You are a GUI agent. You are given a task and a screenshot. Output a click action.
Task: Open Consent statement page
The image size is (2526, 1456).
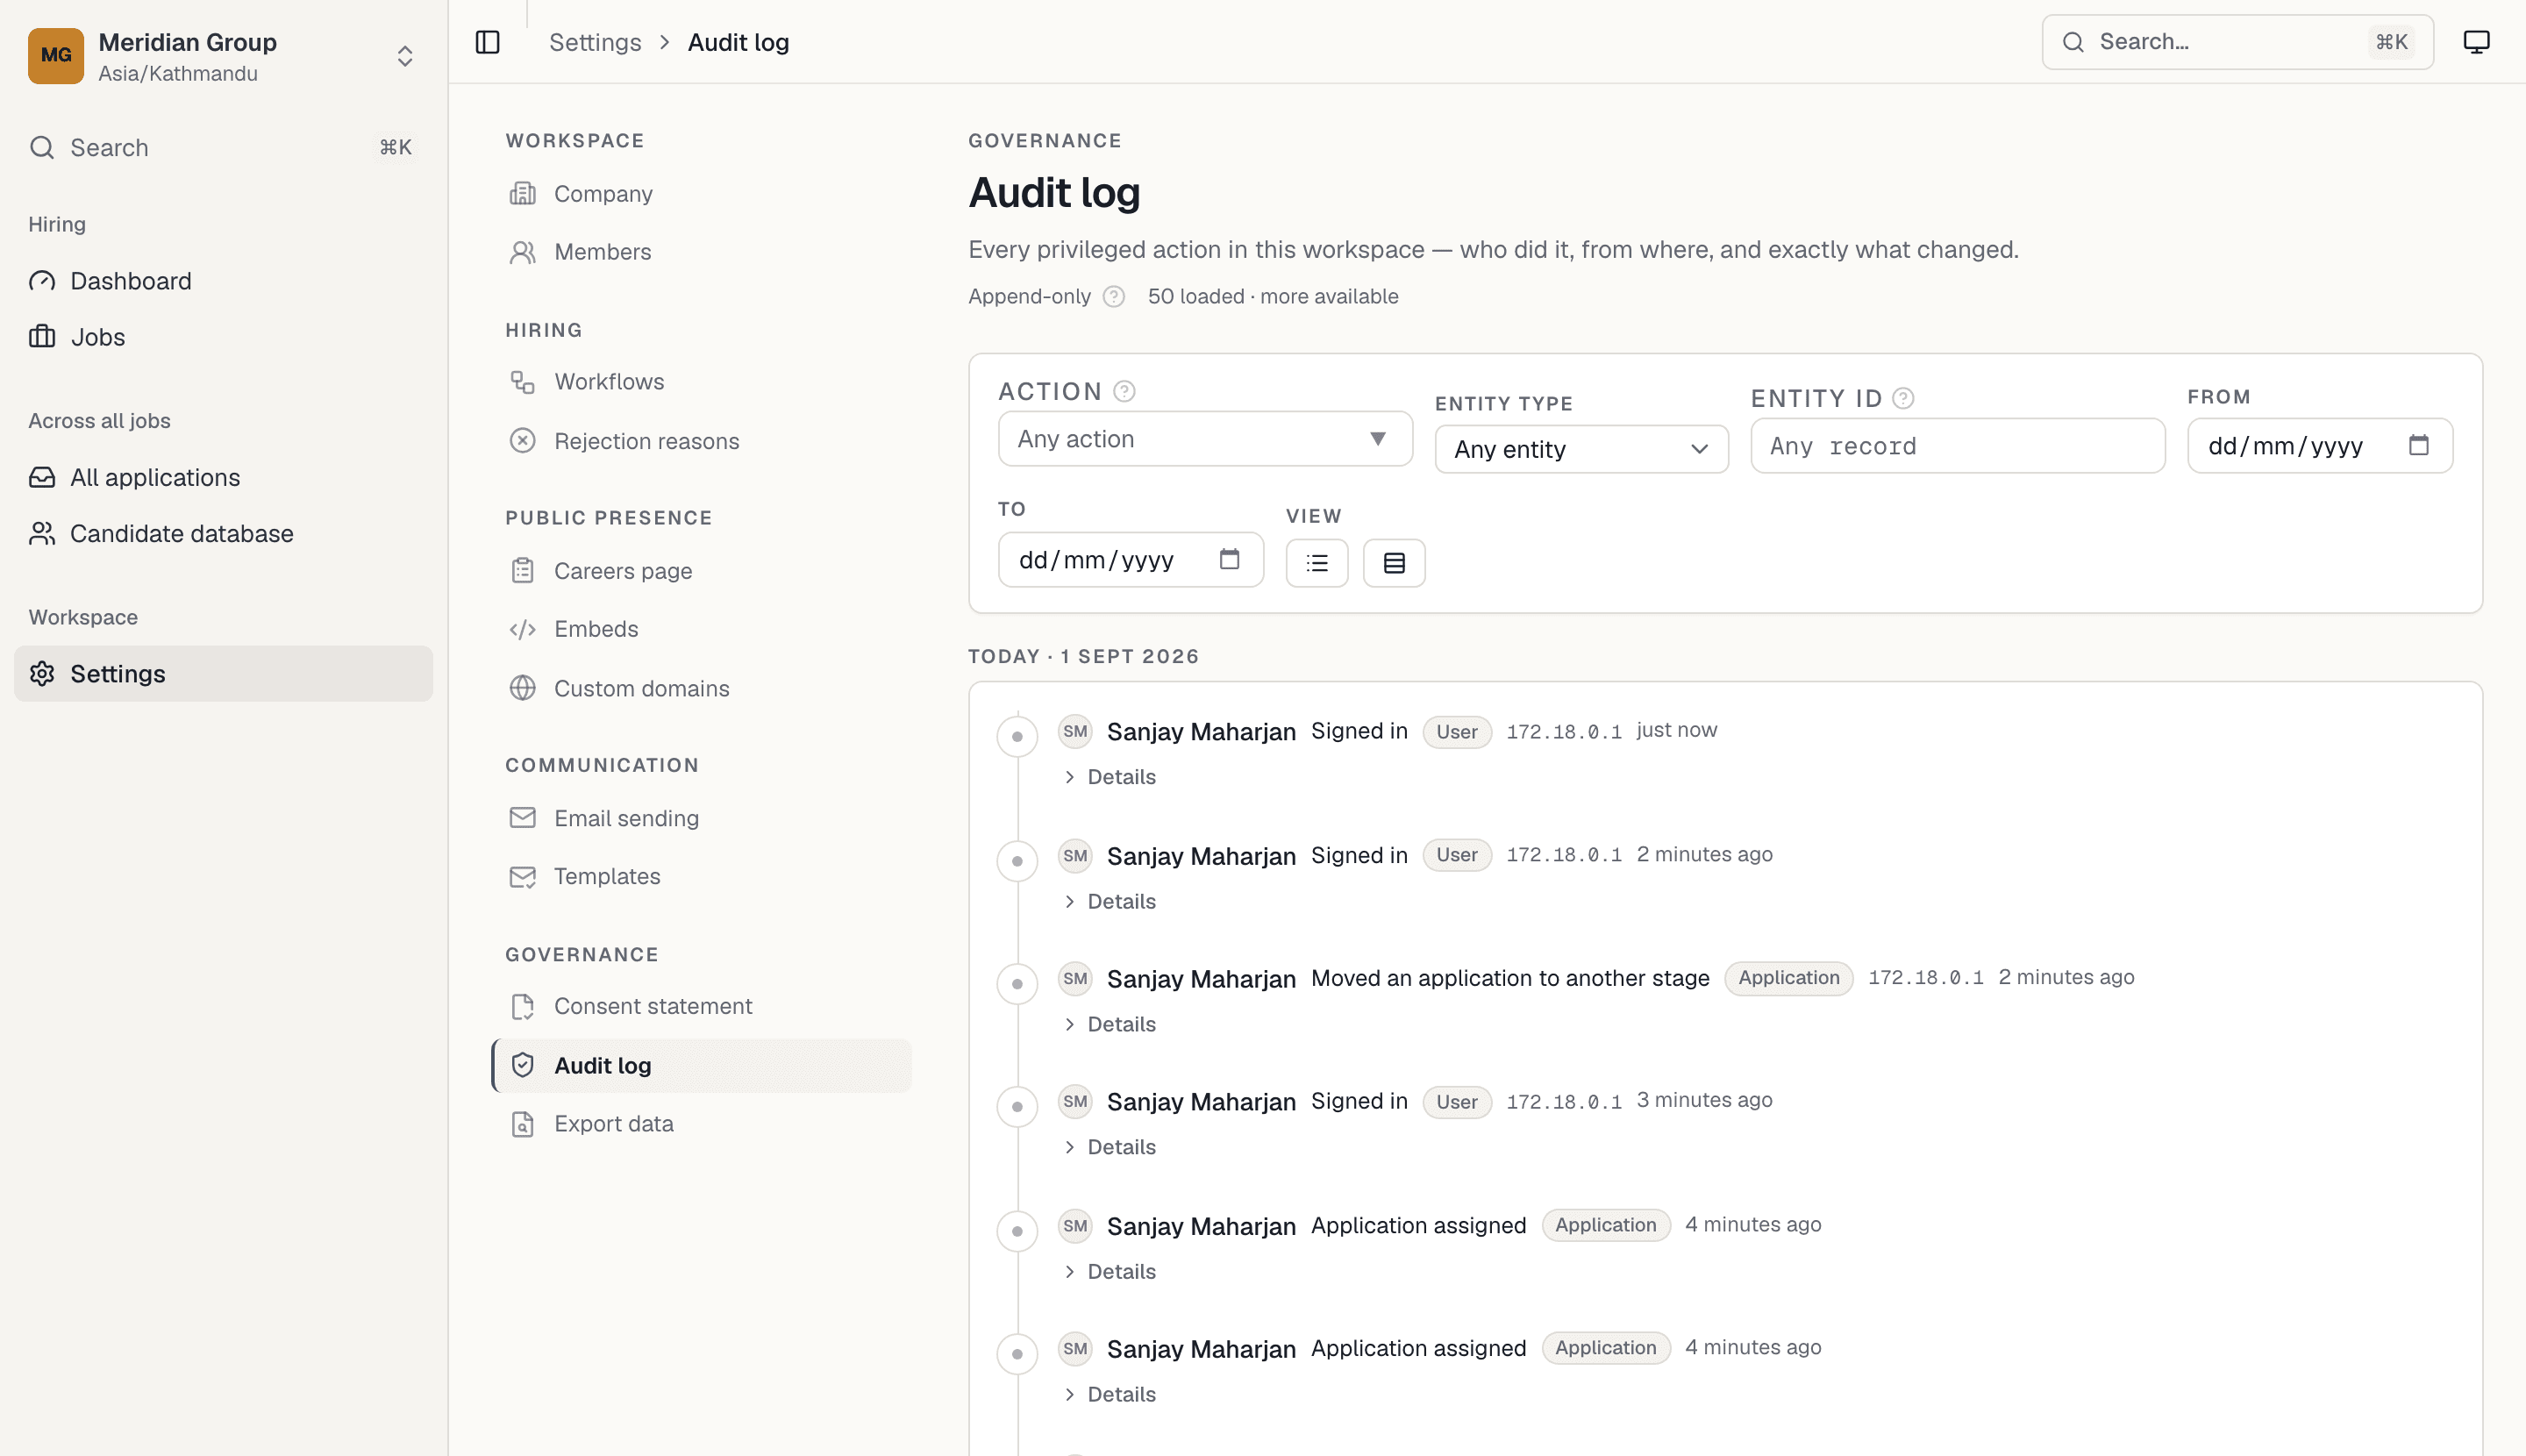pos(701,1006)
